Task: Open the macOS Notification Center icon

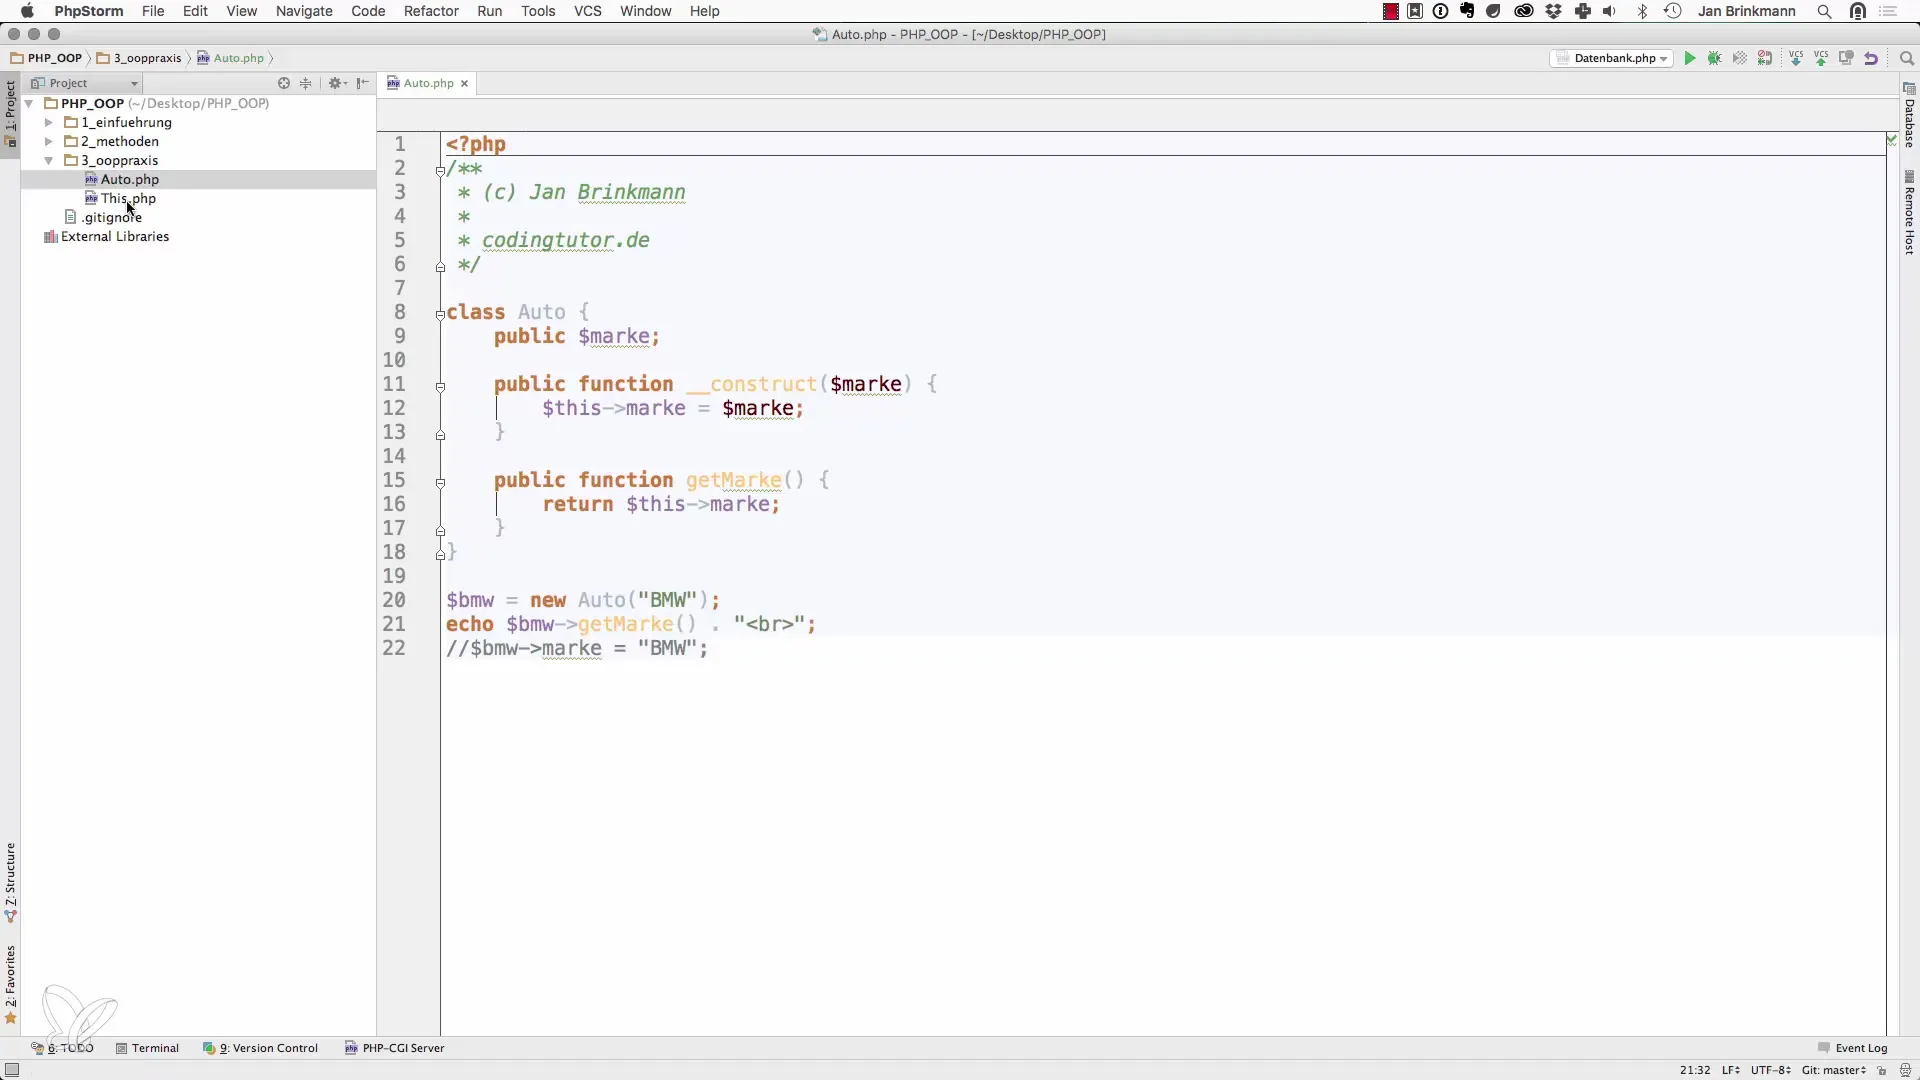Action: 1889,11
